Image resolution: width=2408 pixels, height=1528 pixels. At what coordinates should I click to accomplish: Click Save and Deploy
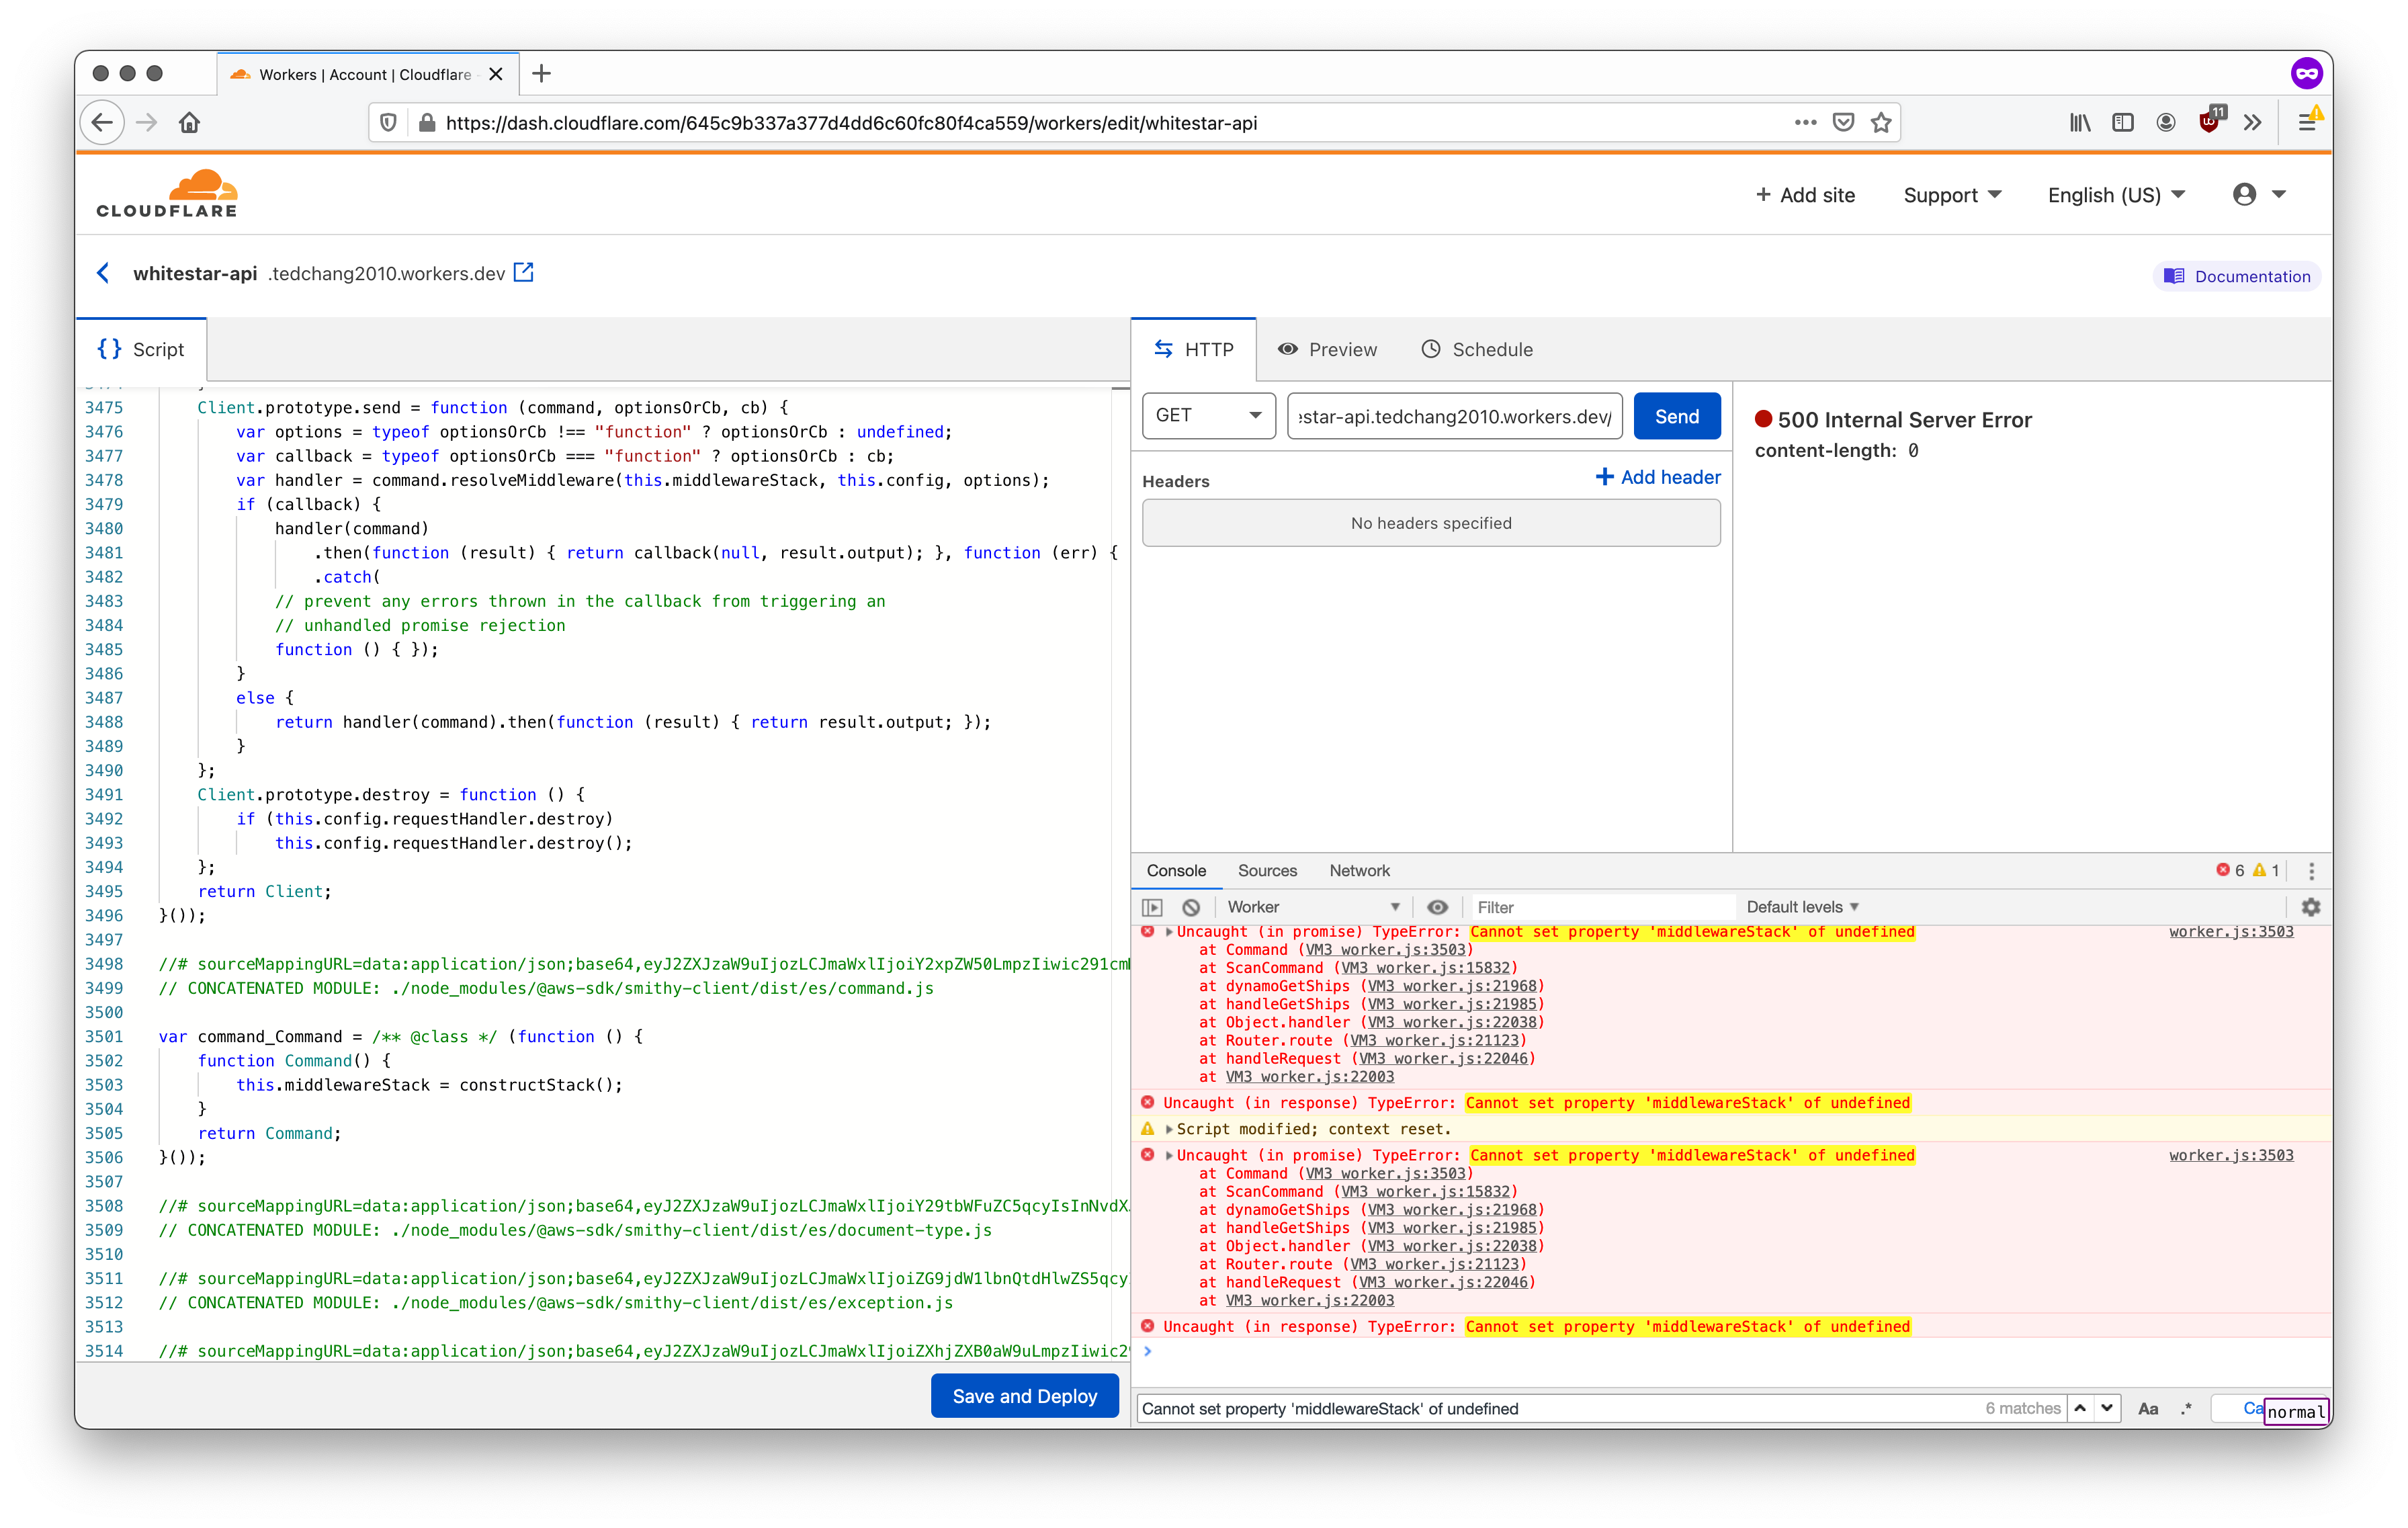click(x=1024, y=1395)
